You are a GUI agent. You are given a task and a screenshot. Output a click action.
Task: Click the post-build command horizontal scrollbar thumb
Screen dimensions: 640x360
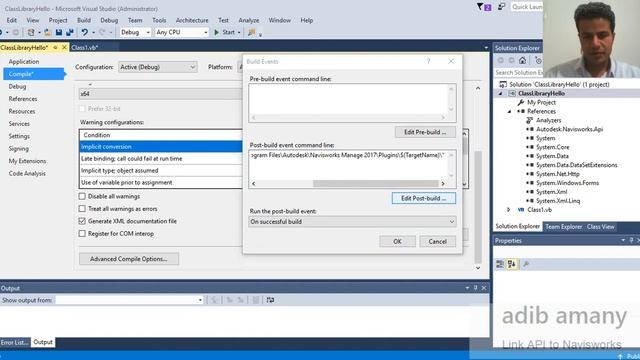pos(375,184)
